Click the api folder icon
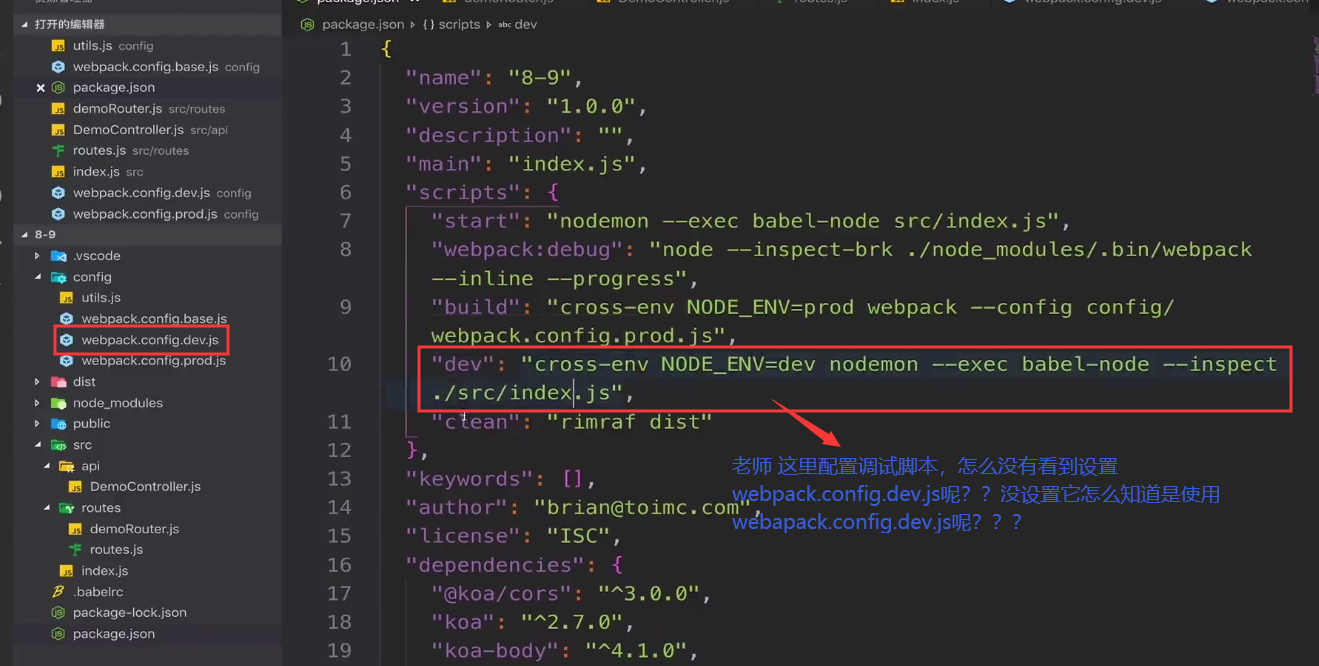The width and height of the screenshot is (1319, 666). pyautogui.click(x=67, y=466)
